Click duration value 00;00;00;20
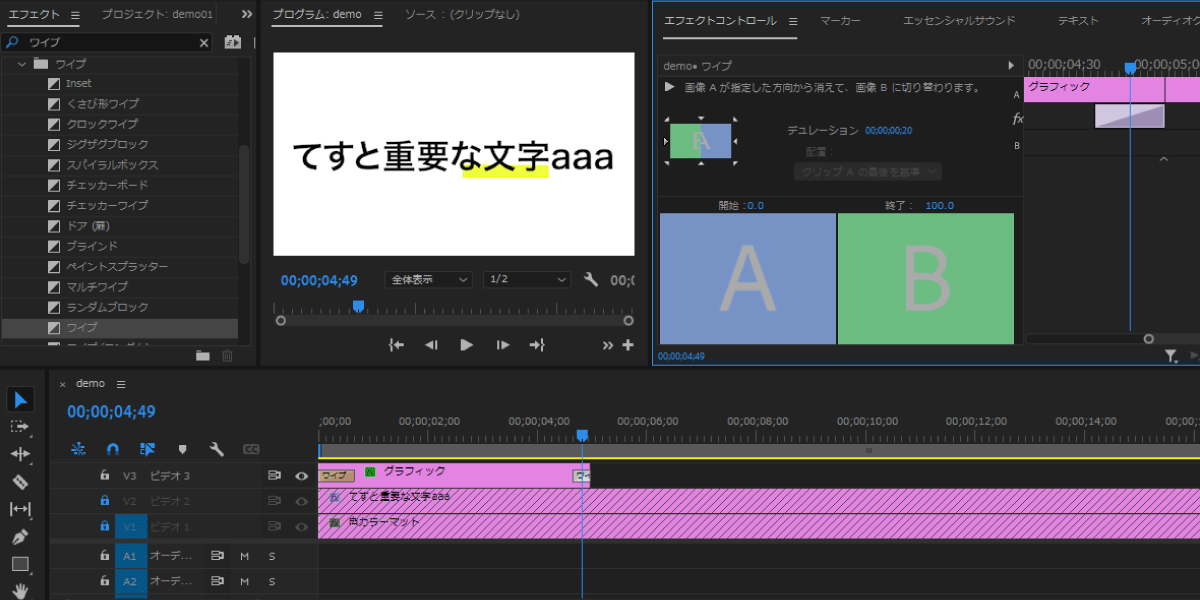This screenshot has width=1200, height=600. (x=888, y=131)
